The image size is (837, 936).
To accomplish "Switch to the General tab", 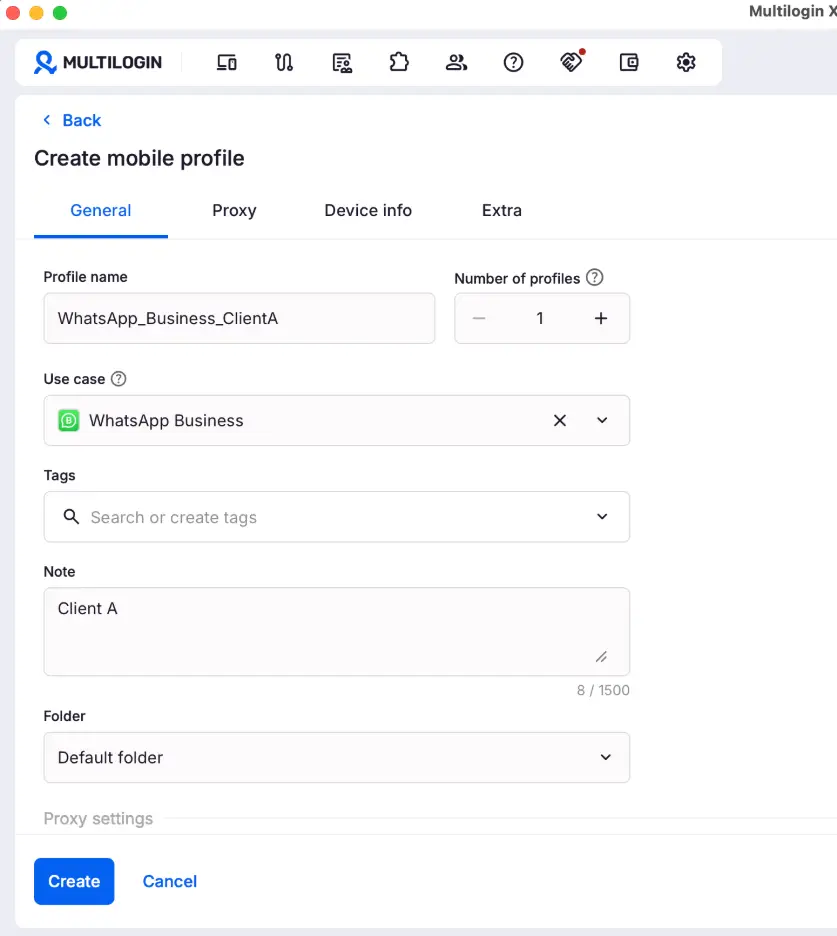I will click(101, 211).
